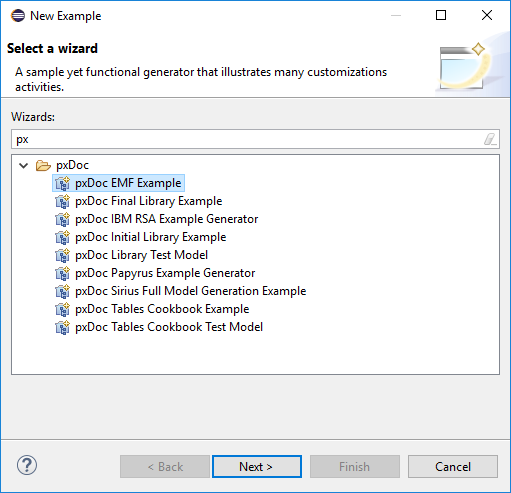Dismiss the dialog with Cancel
This screenshot has height=493, width=511.
pyautogui.click(x=453, y=466)
